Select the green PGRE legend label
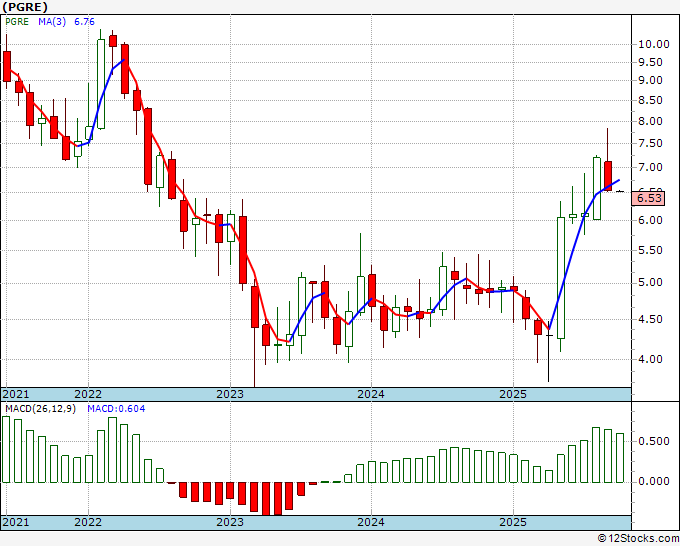The width and height of the screenshot is (680, 546). pyautogui.click(x=17, y=22)
